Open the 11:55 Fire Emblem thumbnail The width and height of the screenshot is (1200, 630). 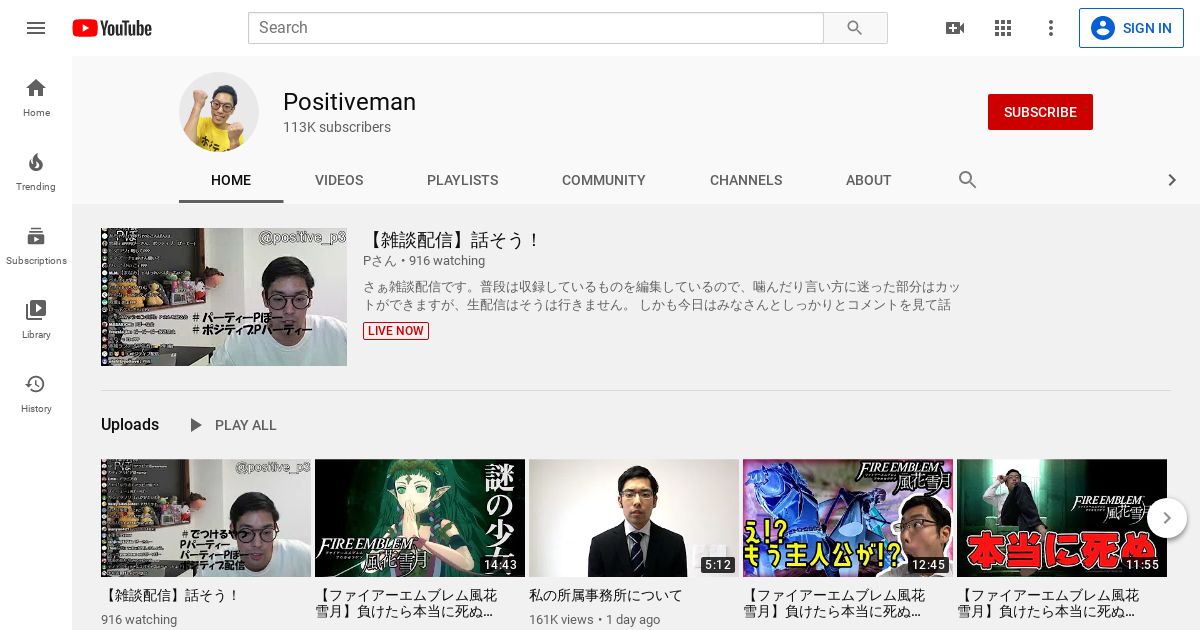pyautogui.click(x=1062, y=518)
